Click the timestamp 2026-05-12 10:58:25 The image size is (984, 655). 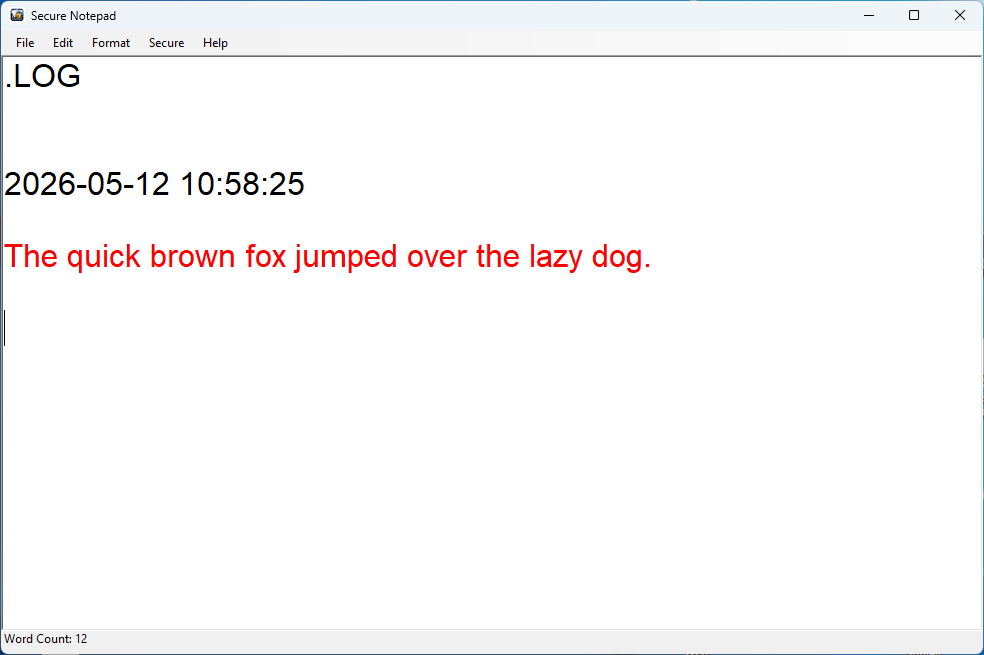(154, 184)
